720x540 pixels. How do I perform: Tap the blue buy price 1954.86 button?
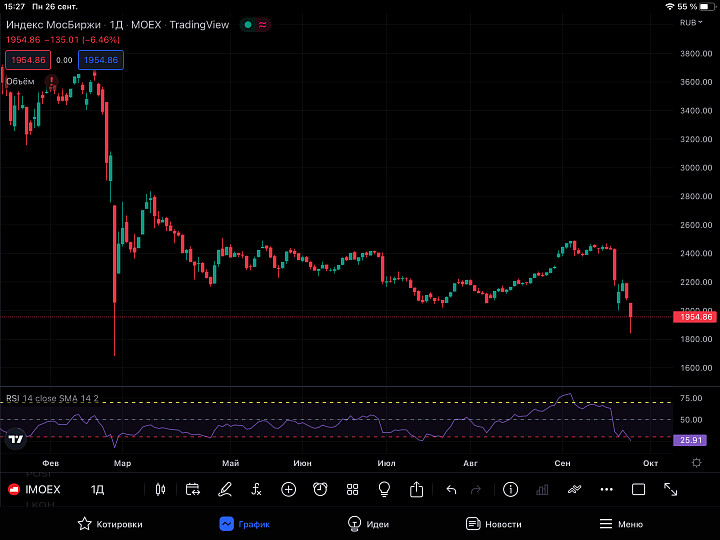[x=101, y=60]
